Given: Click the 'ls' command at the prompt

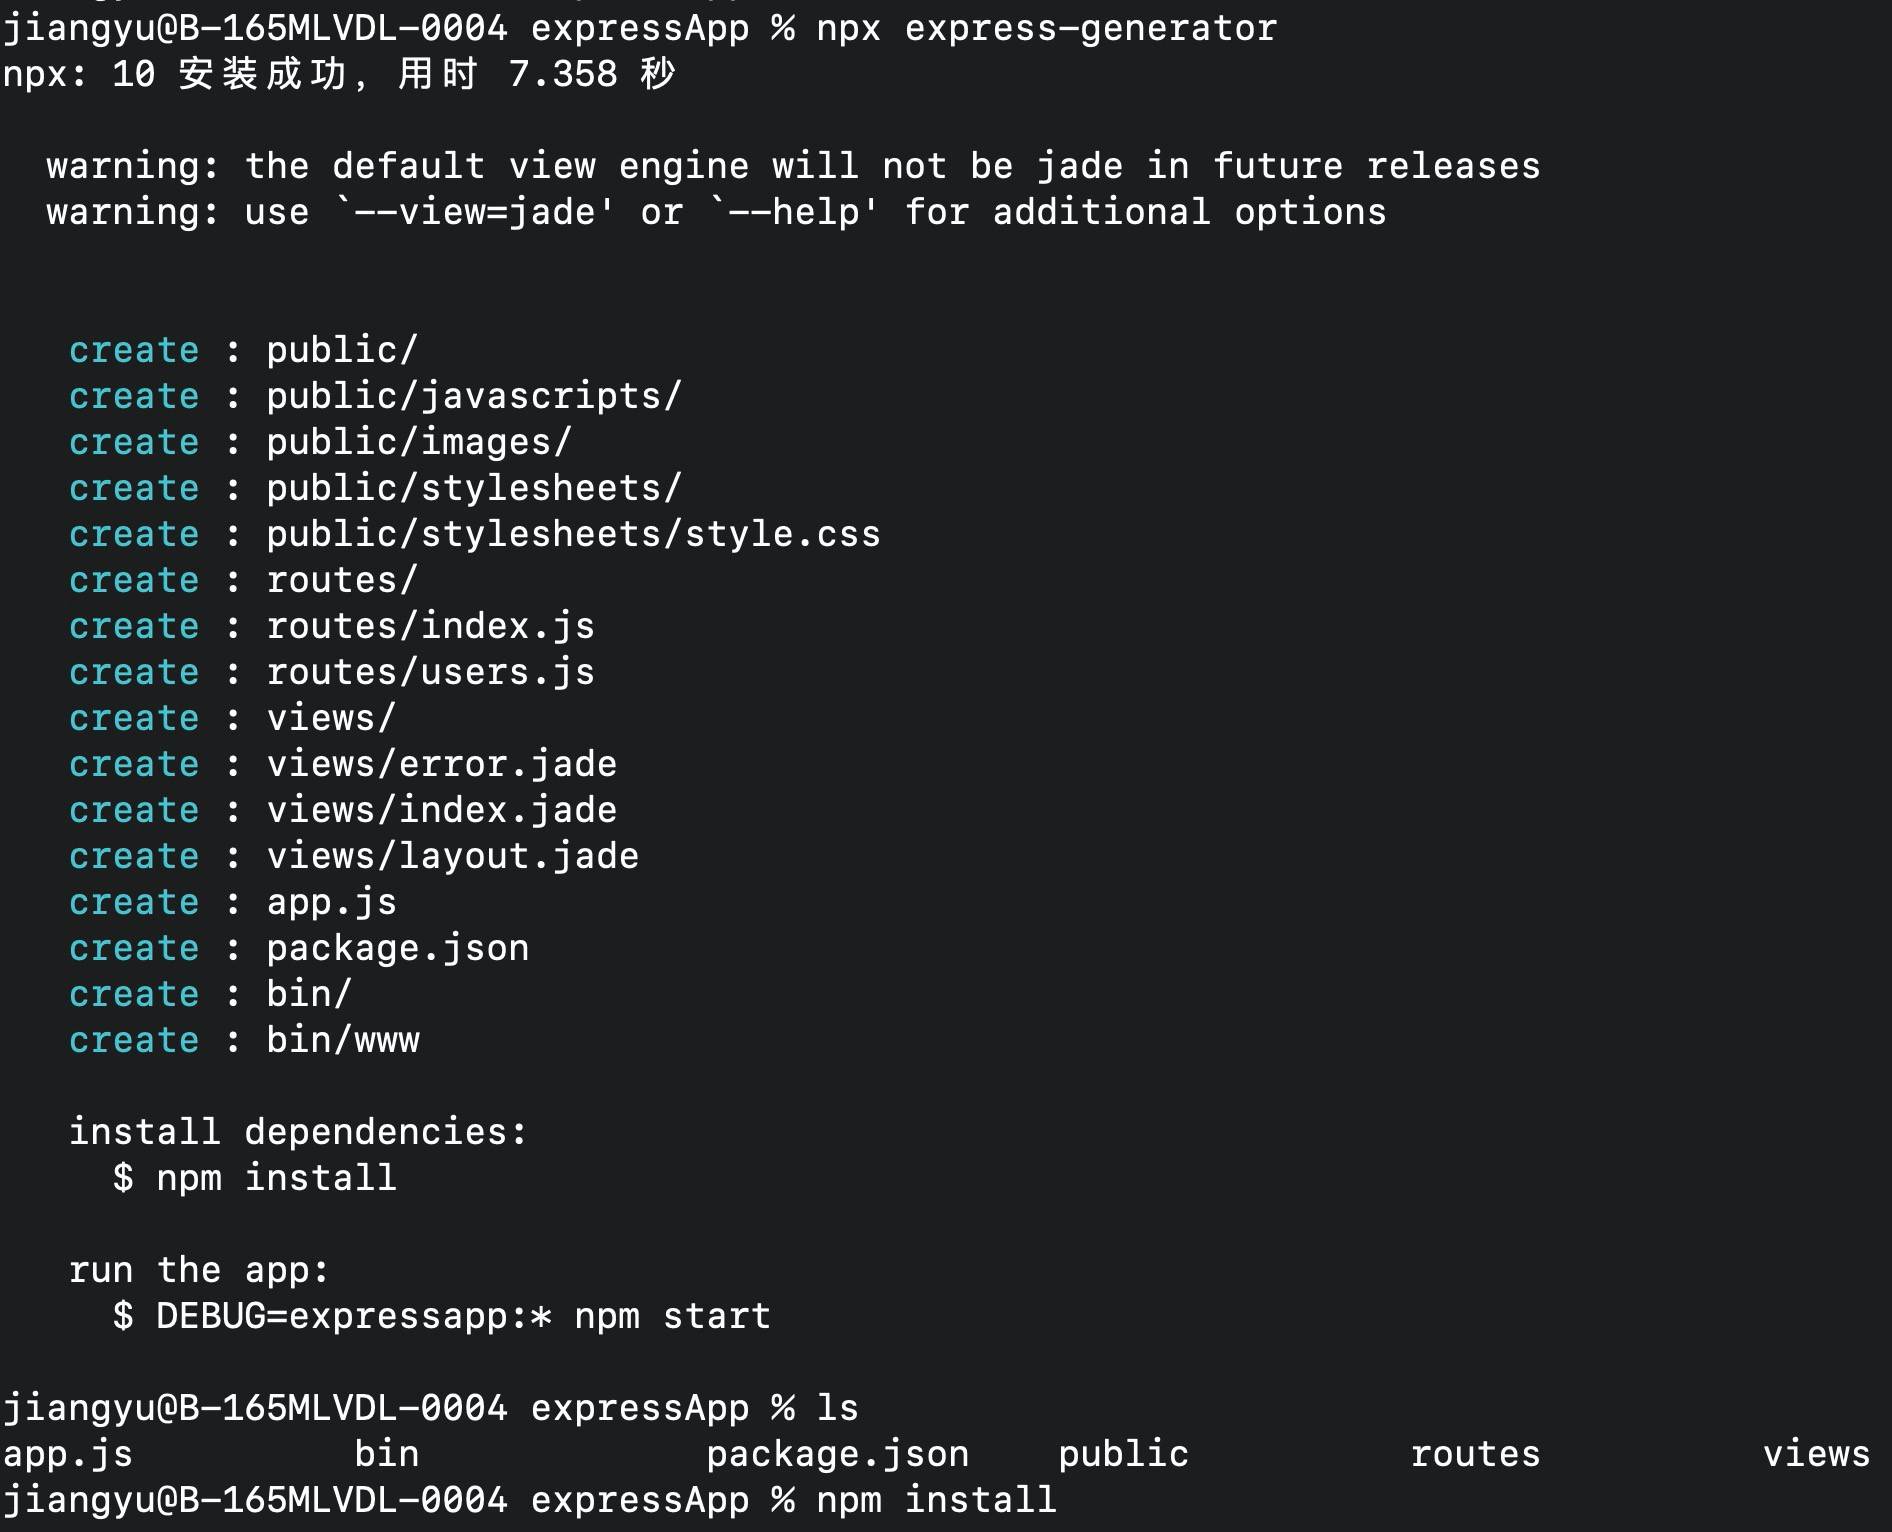Looking at the screenshot, I should click(x=837, y=1408).
